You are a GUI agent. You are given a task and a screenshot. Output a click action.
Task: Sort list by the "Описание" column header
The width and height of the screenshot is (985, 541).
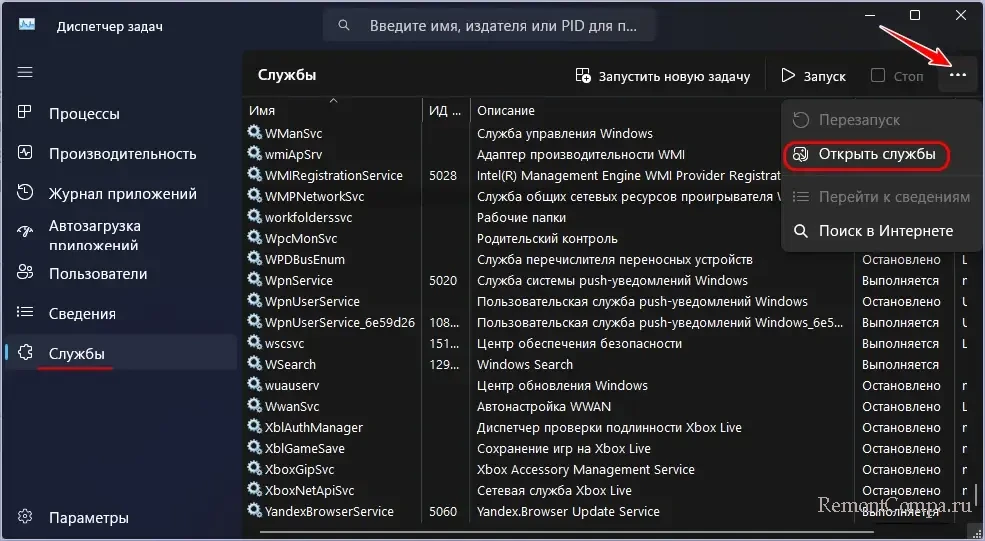506,110
